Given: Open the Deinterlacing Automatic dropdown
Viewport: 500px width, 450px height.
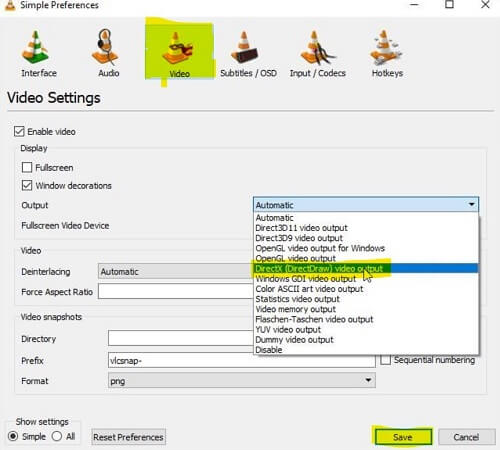Looking at the screenshot, I should click(x=176, y=271).
